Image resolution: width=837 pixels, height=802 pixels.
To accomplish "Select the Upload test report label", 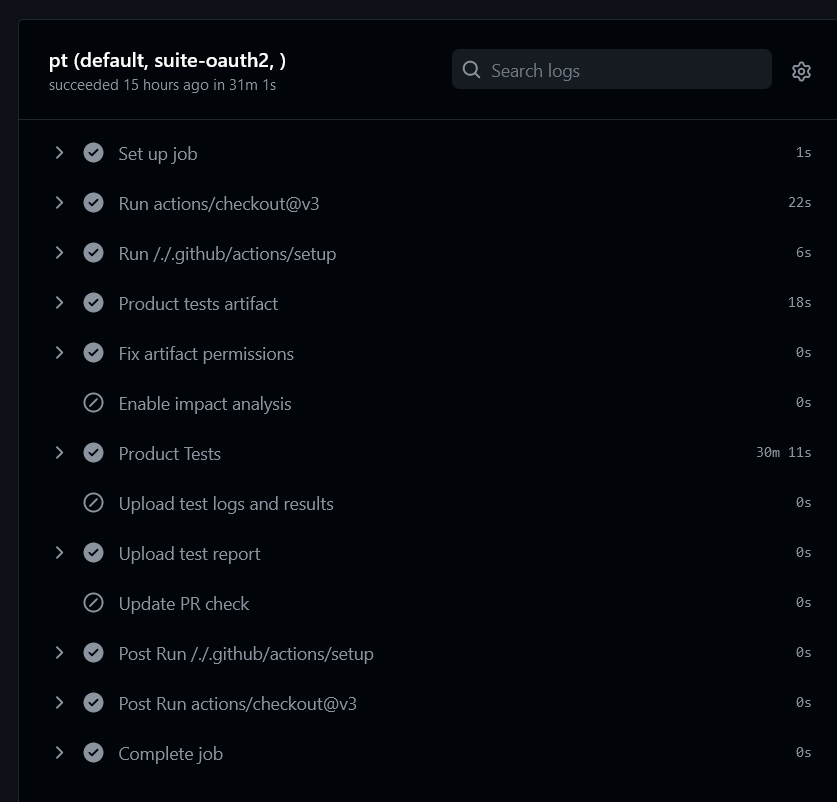I will (x=189, y=554).
